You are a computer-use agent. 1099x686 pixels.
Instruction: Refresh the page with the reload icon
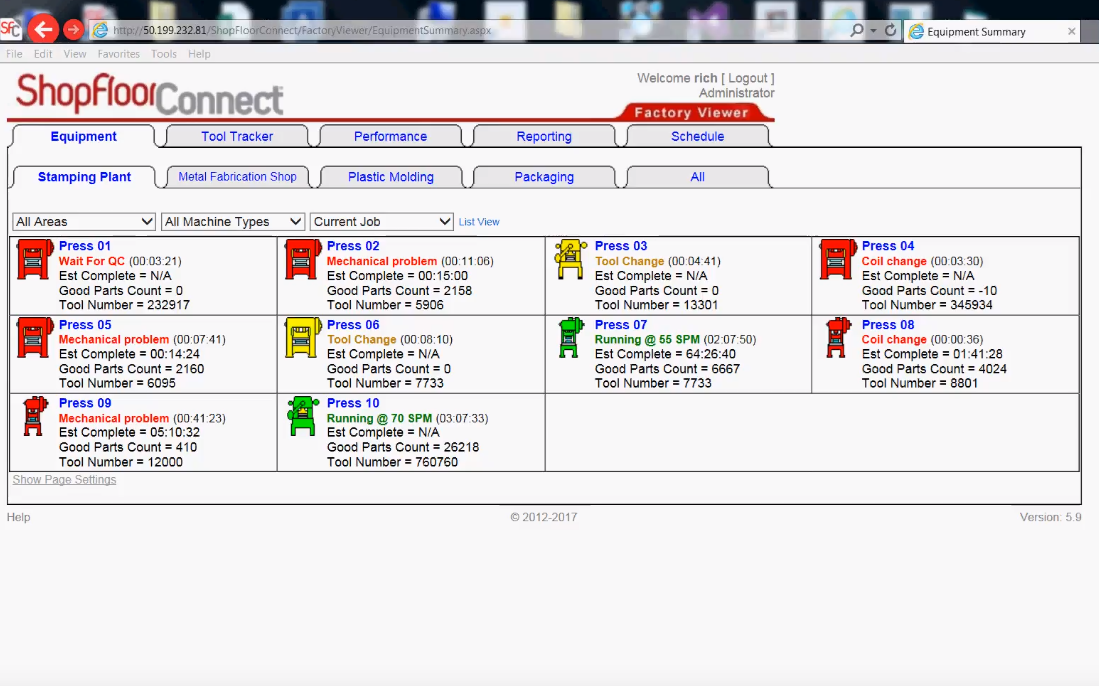[x=890, y=31]
